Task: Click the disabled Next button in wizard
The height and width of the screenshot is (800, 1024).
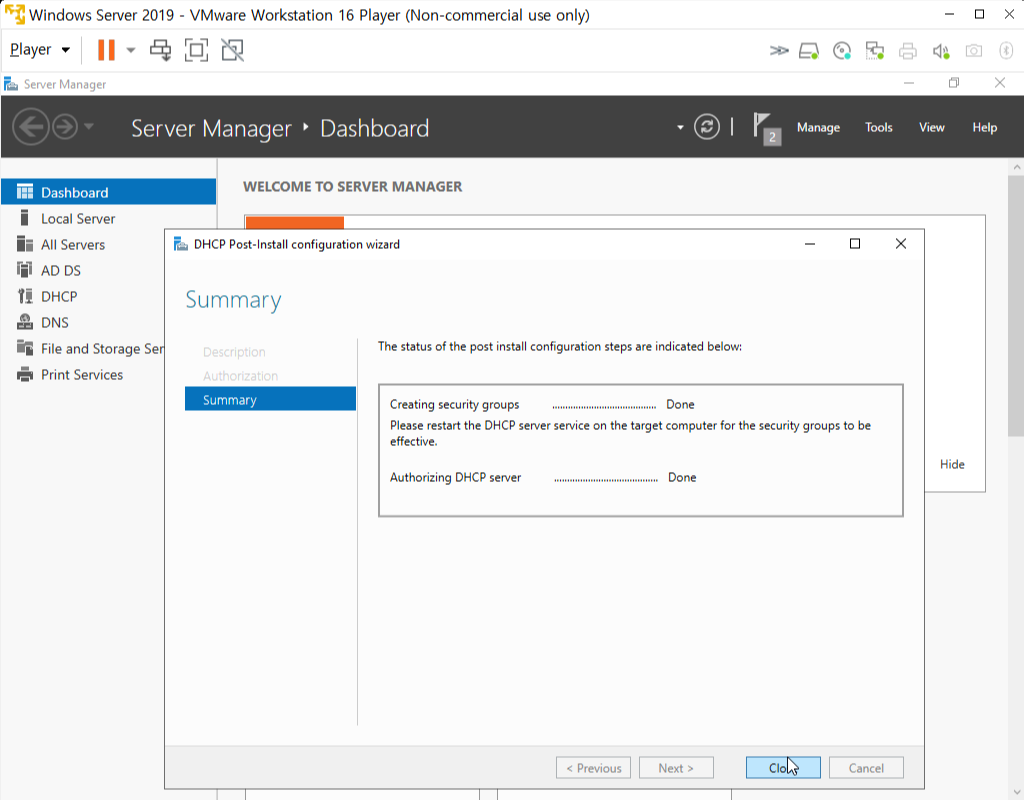Action: 676,768
